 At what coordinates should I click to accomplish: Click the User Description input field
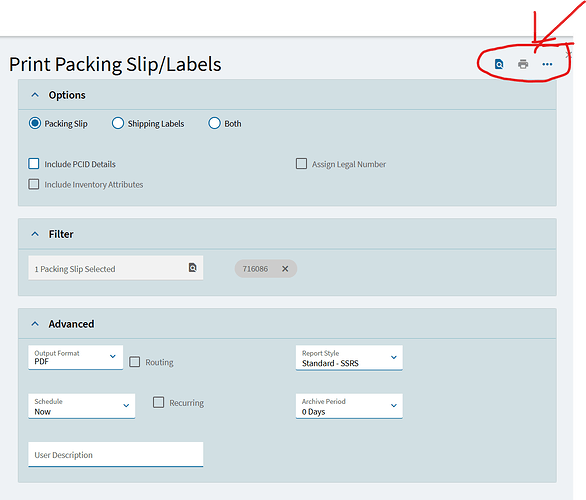click(x=115, y=454)
